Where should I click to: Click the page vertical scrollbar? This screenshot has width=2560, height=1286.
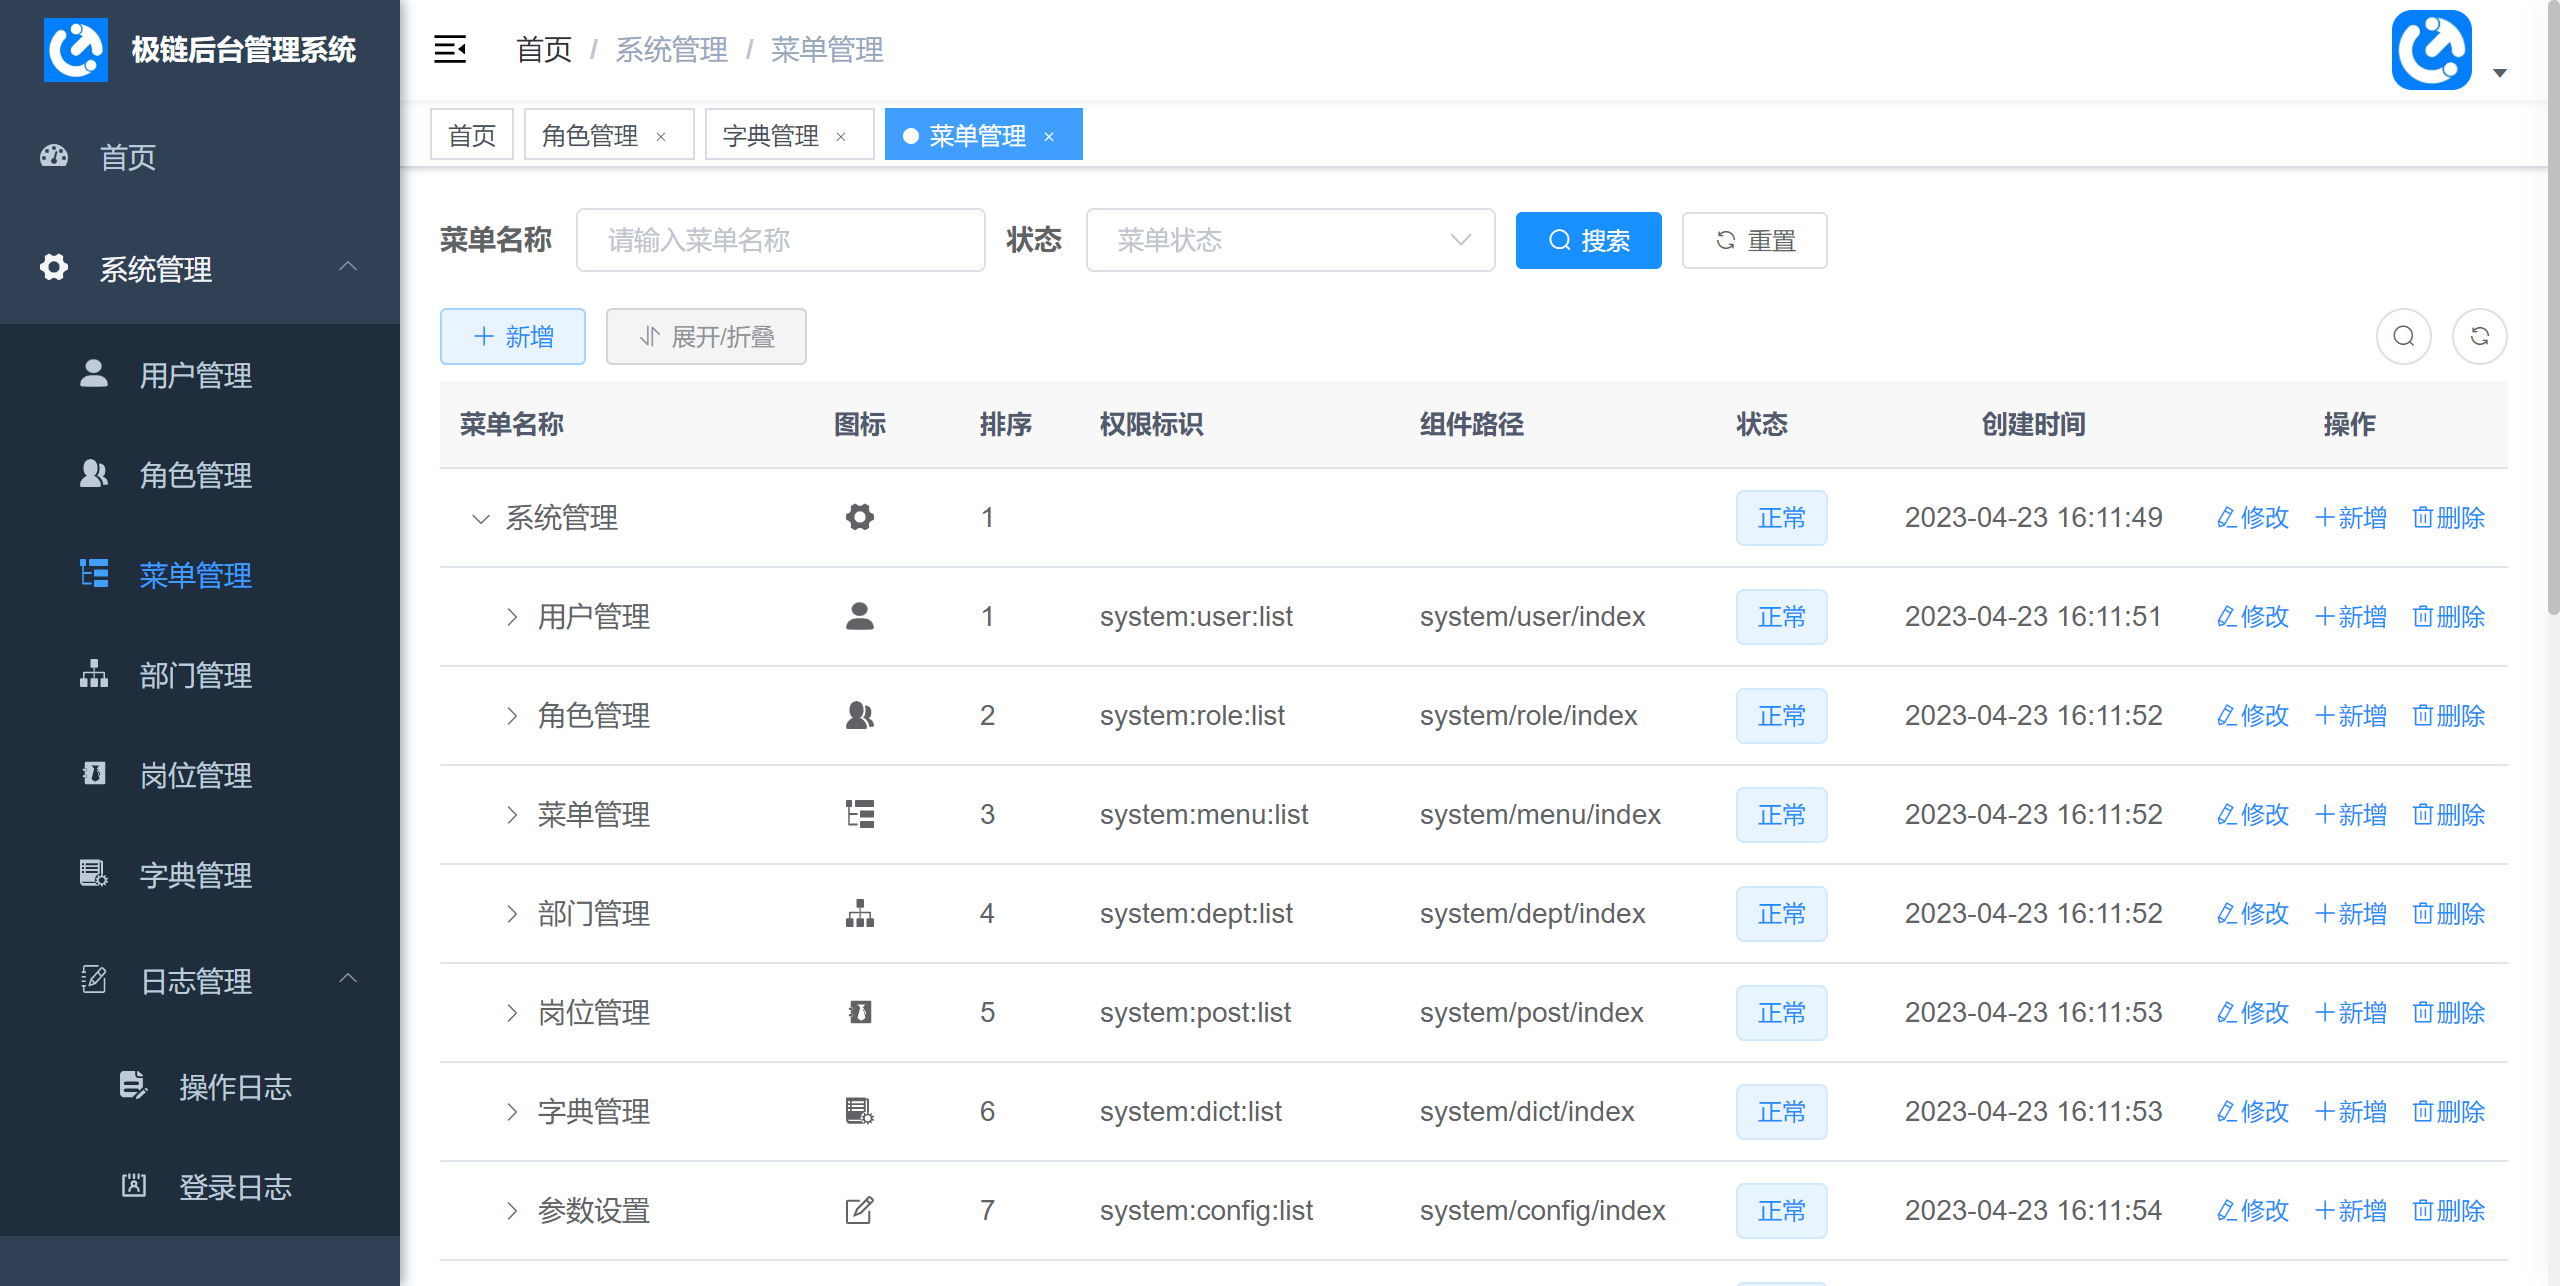2552,310
